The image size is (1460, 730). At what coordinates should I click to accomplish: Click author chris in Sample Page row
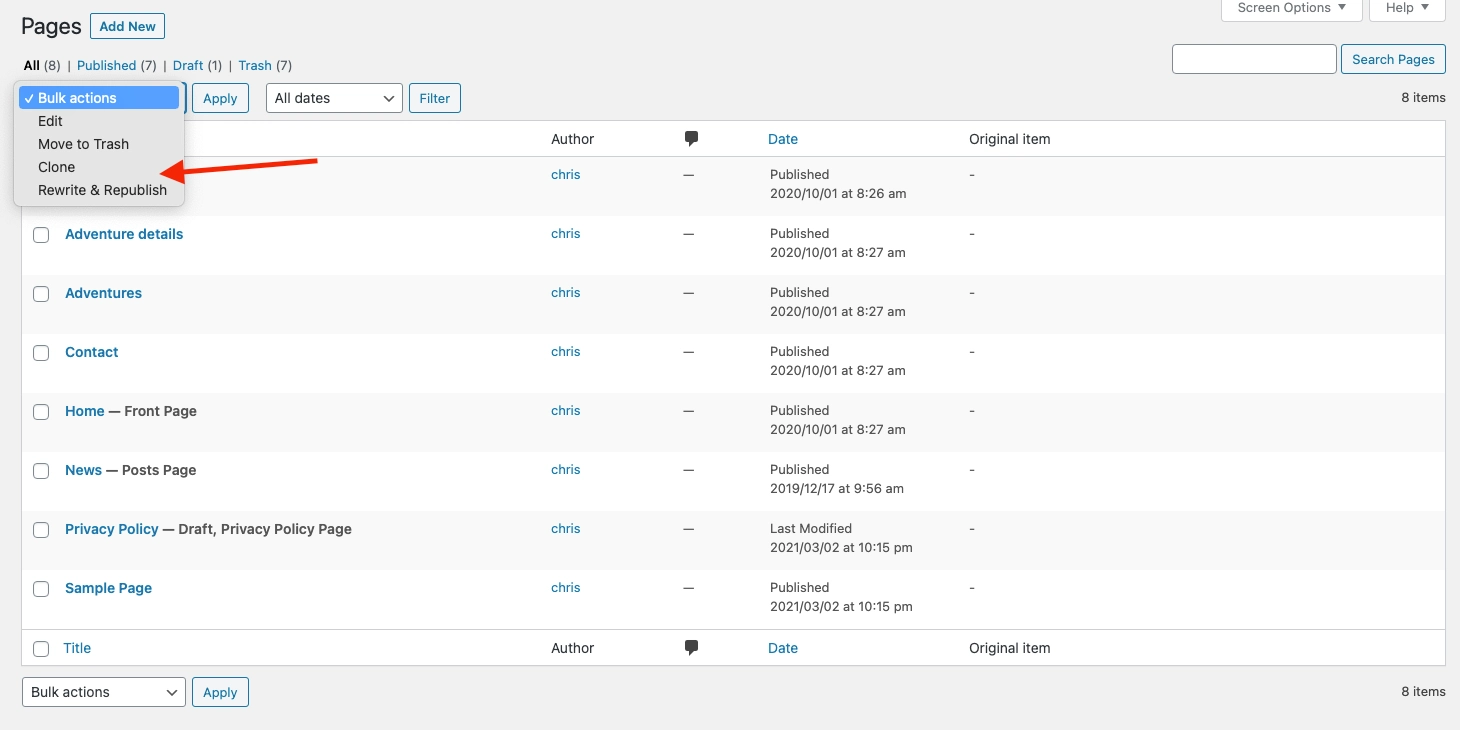565,587
